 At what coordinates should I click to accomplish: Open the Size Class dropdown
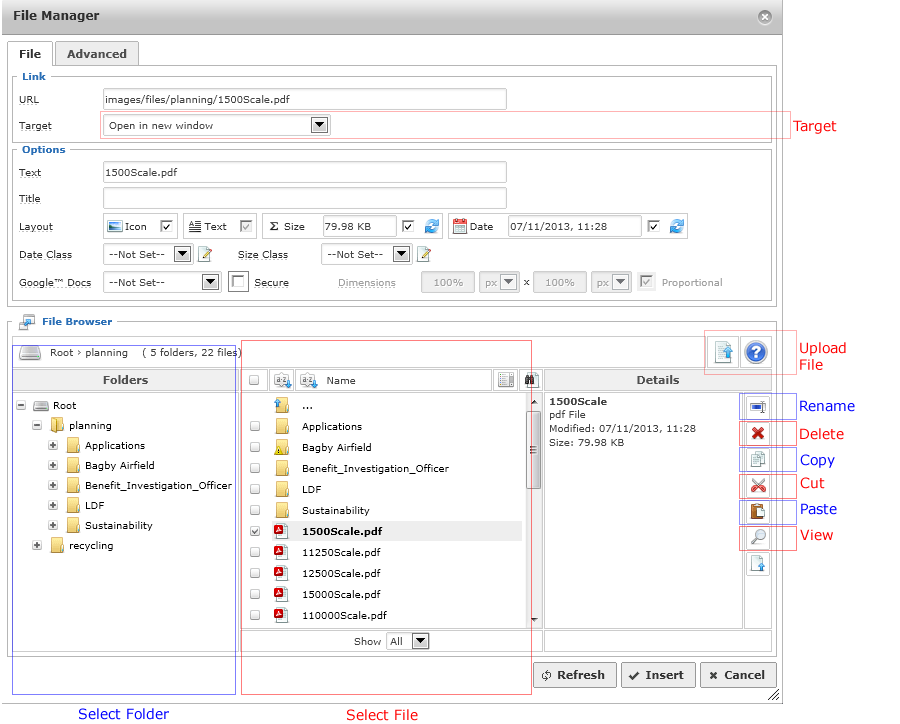click(401, 254)
